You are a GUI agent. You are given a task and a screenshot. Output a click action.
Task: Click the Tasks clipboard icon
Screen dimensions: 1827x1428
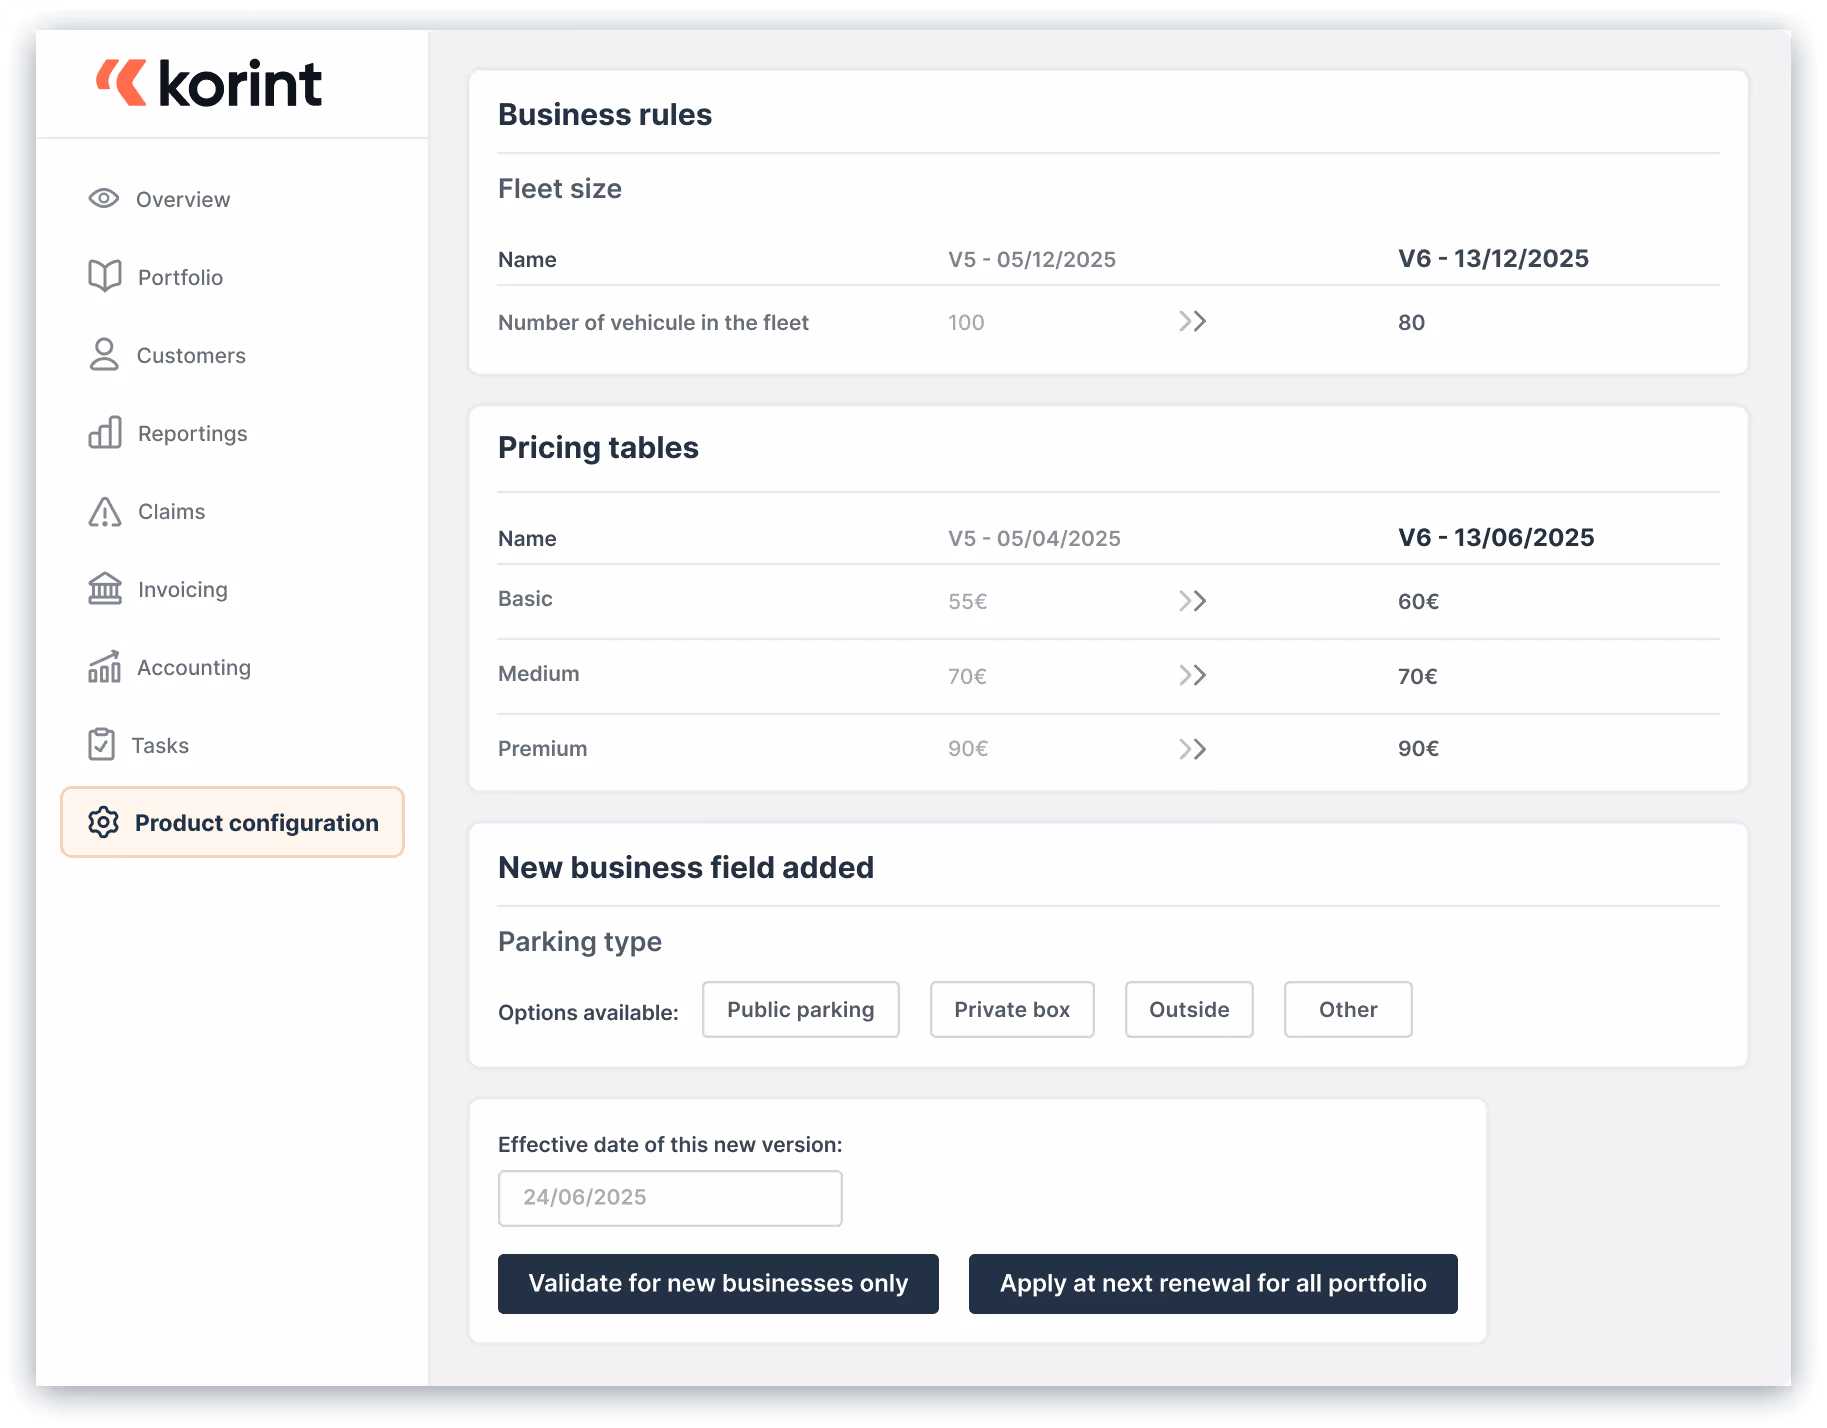pyautogui.click(x=103, y=744)
